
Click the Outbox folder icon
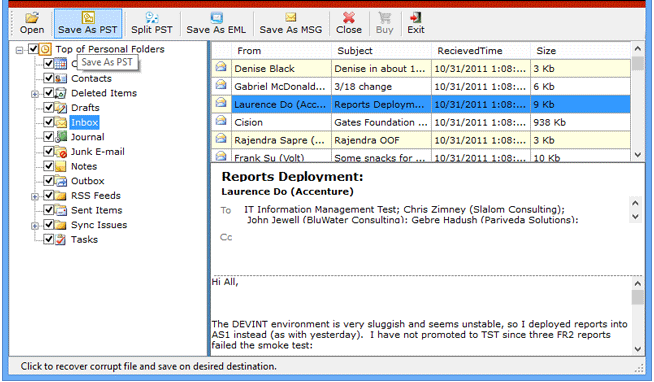60,181
